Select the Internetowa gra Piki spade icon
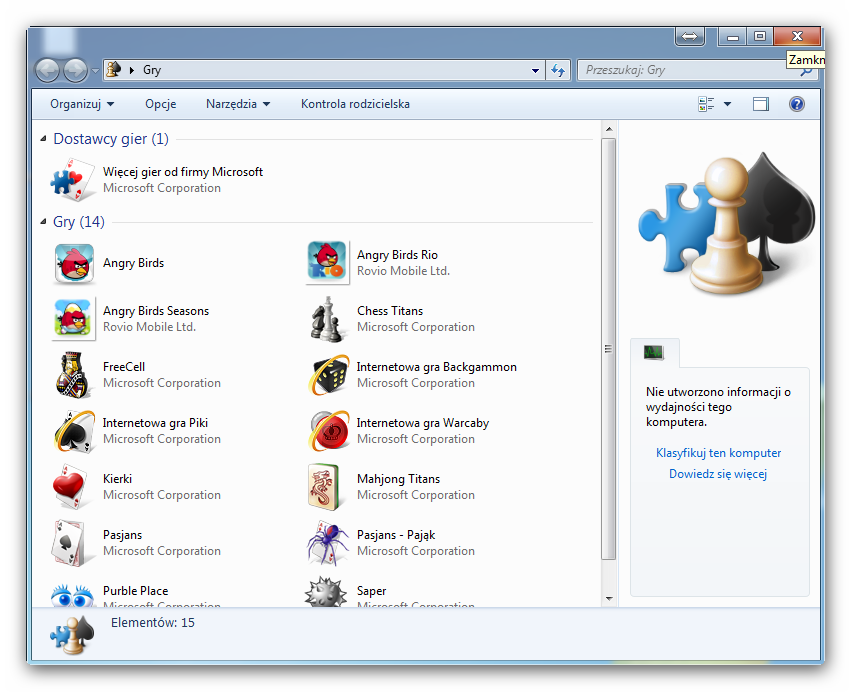This screenshot has width=852, height=692. [x=74, y=431]
